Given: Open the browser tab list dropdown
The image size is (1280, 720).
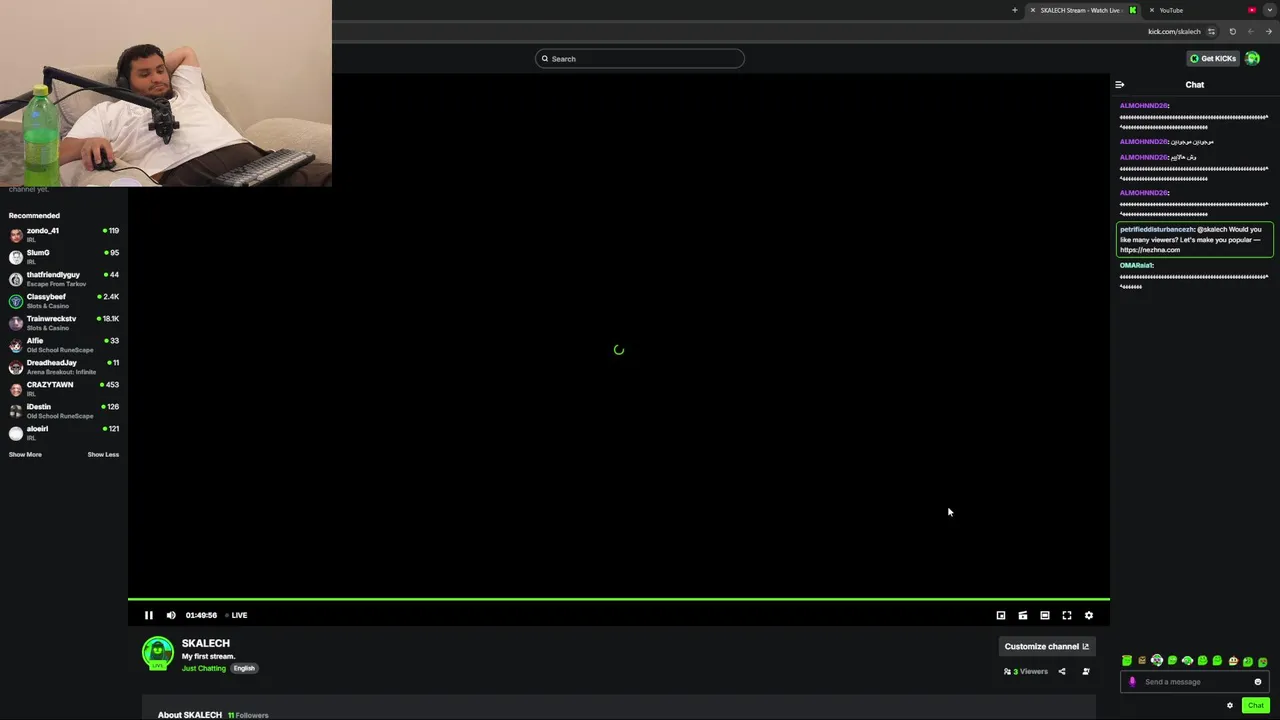Looking at the screenshot, I should click(1270, 10).
